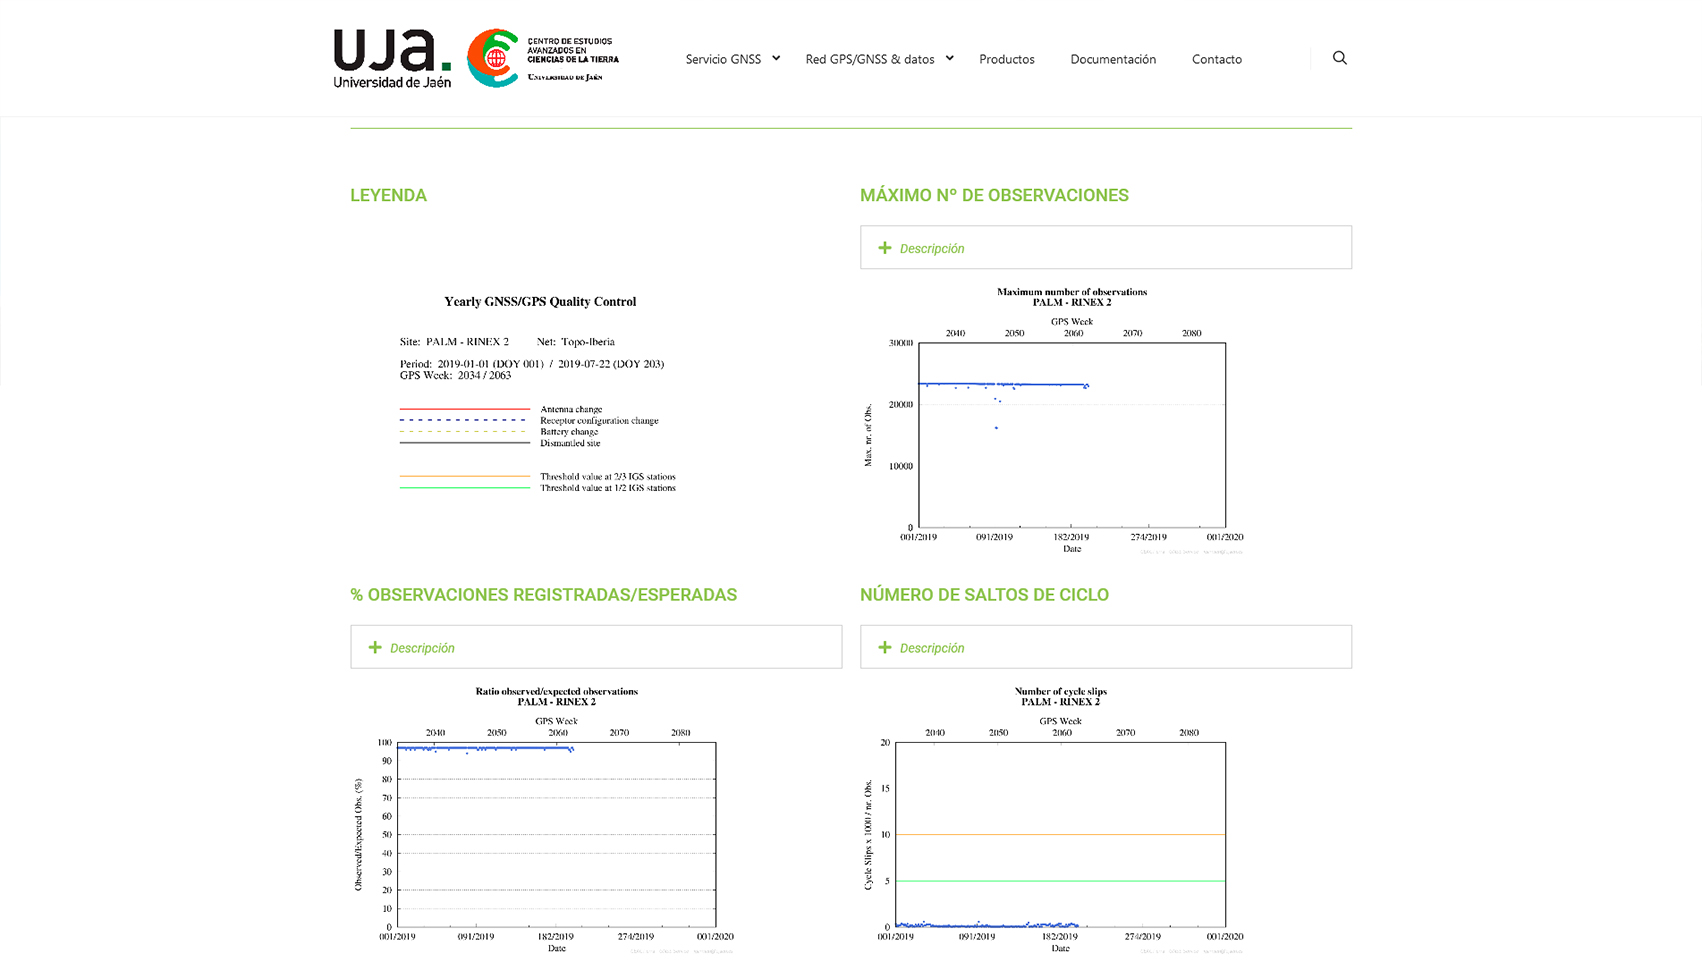1702x966 pixels.
Task: Open the Servicio GNSS menu
Action: tap(723, 59)
